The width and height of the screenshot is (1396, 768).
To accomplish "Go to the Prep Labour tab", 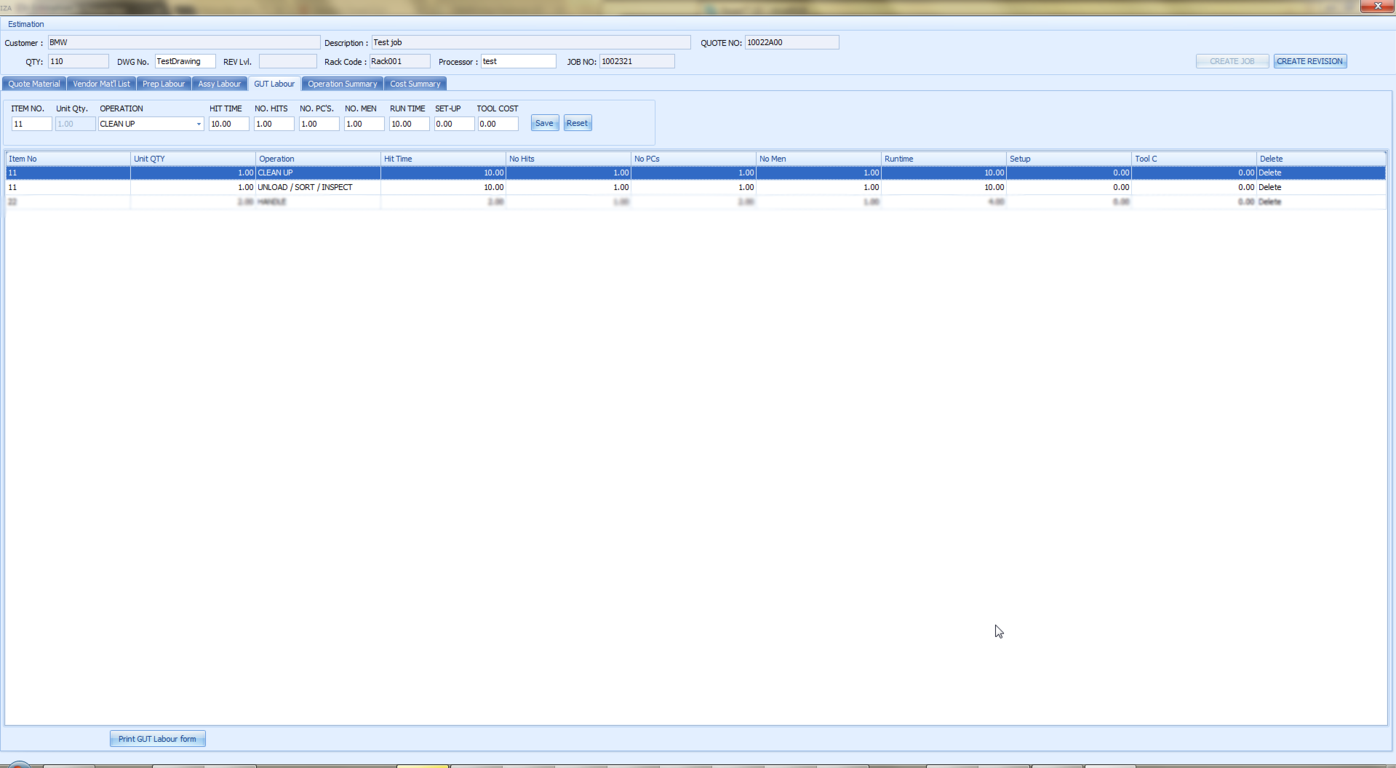I will (163, 84).
